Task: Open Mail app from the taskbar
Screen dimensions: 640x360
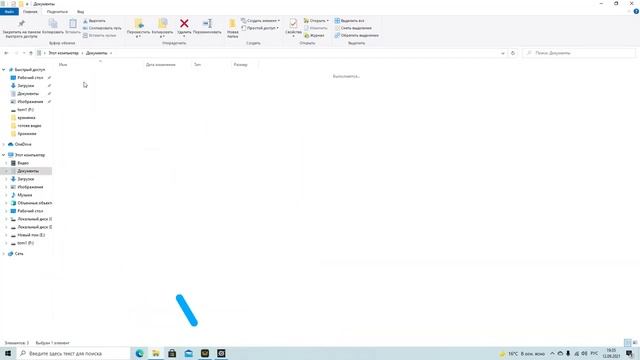Action: point(188,353)
